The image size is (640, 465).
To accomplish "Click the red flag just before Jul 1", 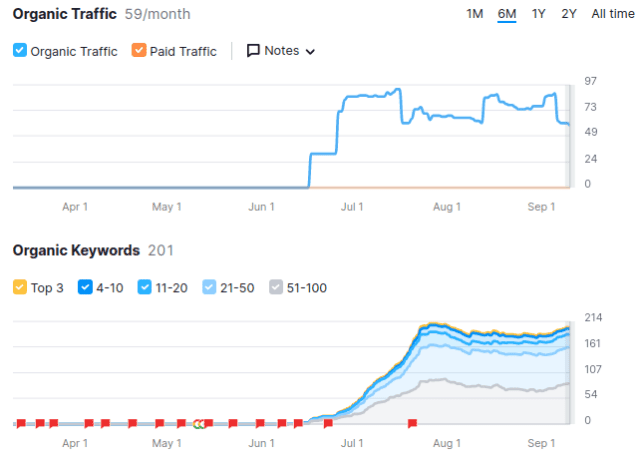I will (328, 424).
